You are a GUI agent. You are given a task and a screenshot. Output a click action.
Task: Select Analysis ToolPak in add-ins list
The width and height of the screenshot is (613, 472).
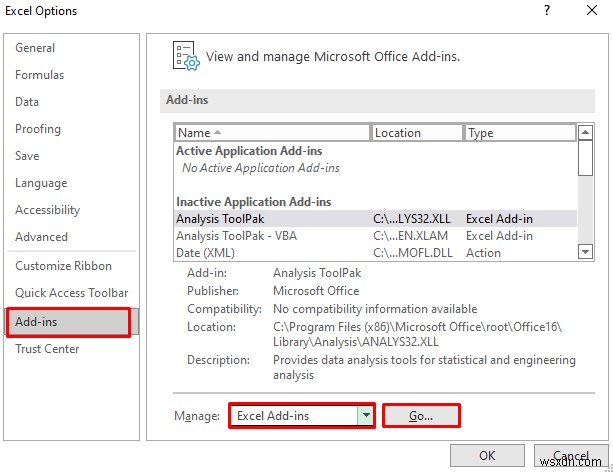[x=376, y=219]
